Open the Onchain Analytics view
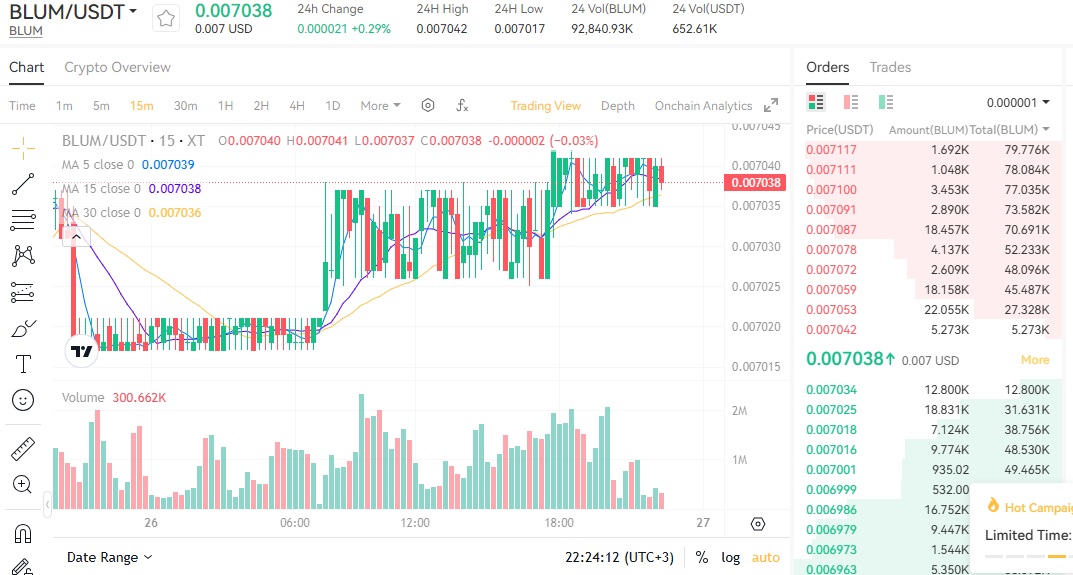The image size is (1073, 575). point(703,105)
